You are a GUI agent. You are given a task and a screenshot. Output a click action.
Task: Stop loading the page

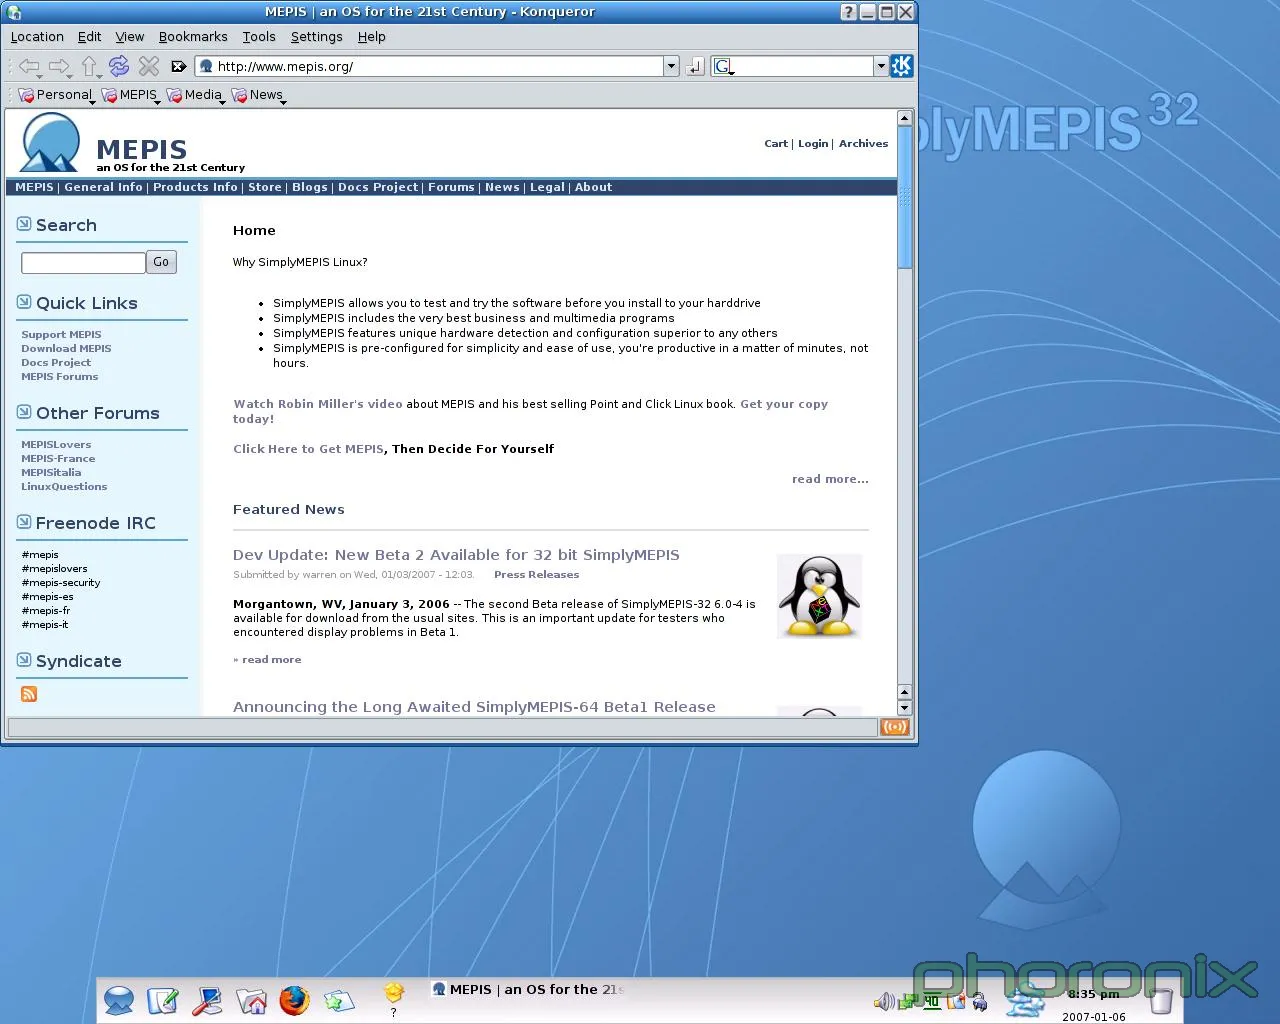coord(149,66)
